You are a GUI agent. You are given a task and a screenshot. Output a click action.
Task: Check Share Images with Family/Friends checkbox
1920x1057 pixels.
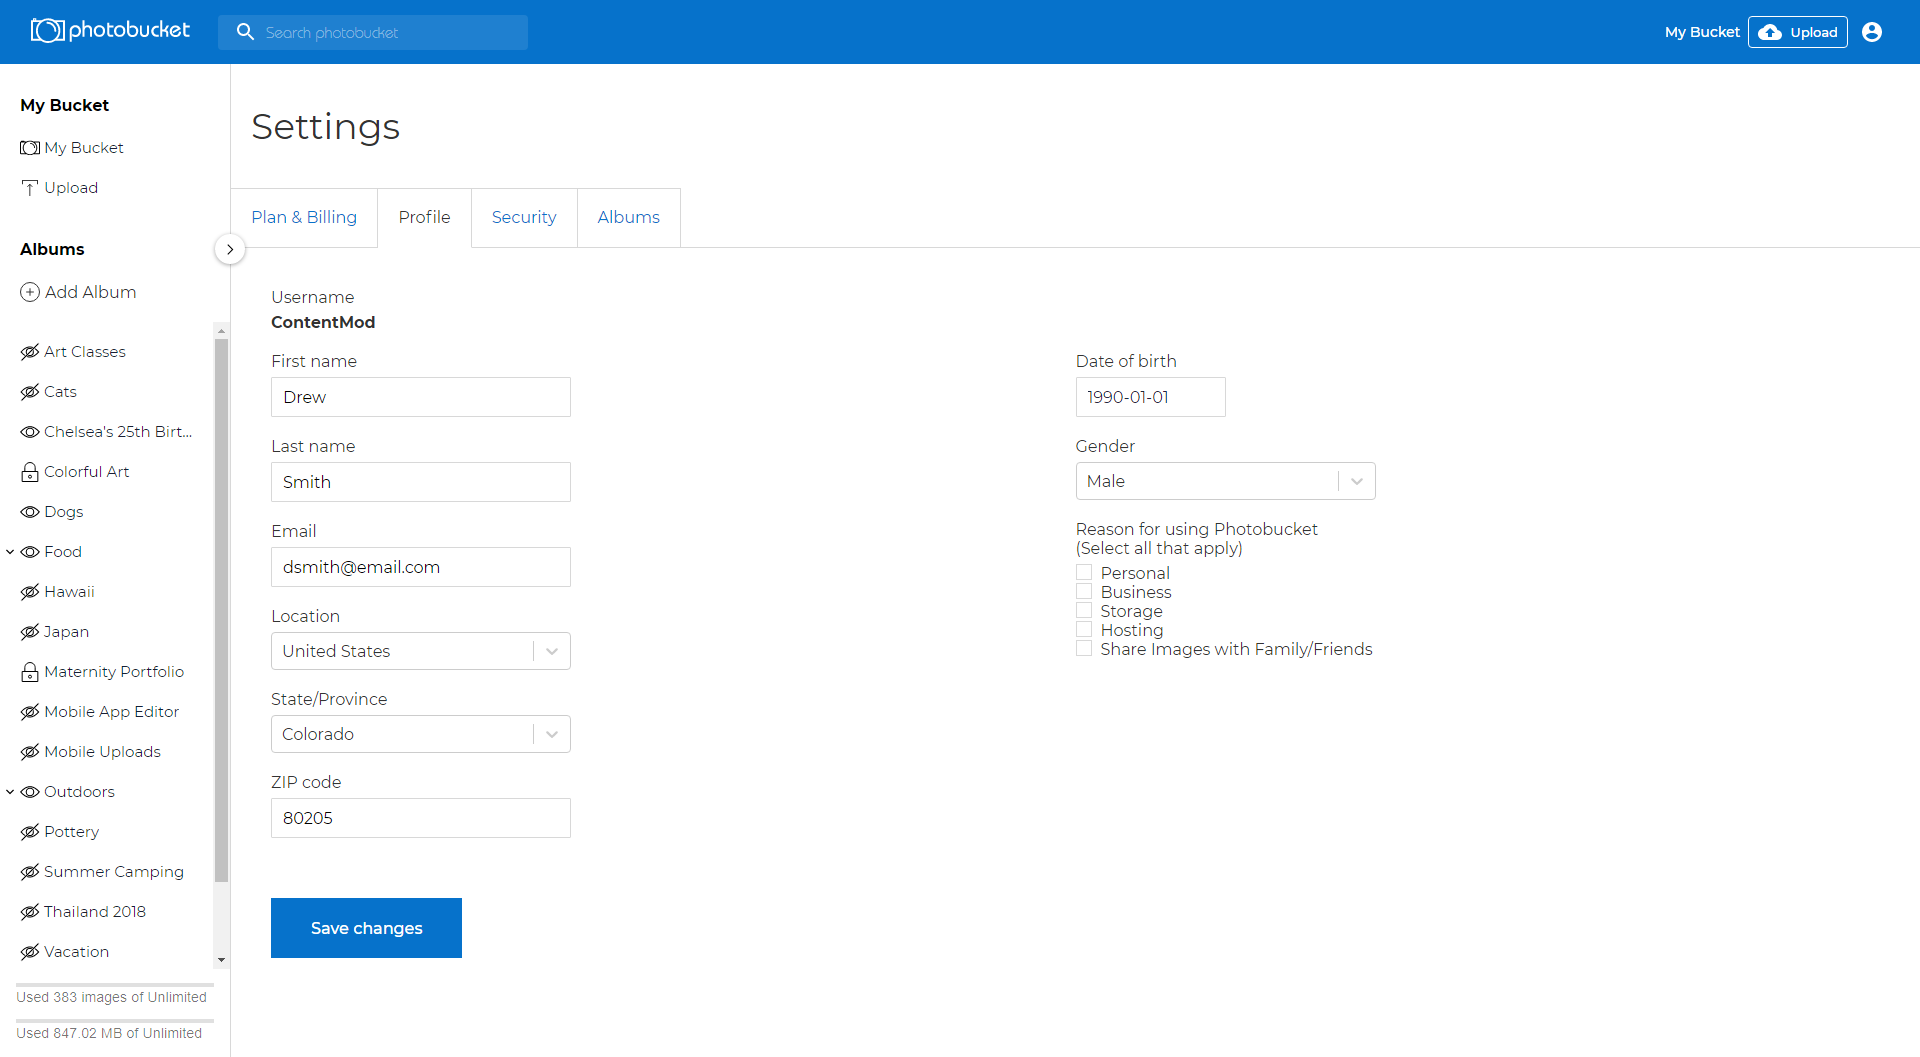(x=1084, y=649)
